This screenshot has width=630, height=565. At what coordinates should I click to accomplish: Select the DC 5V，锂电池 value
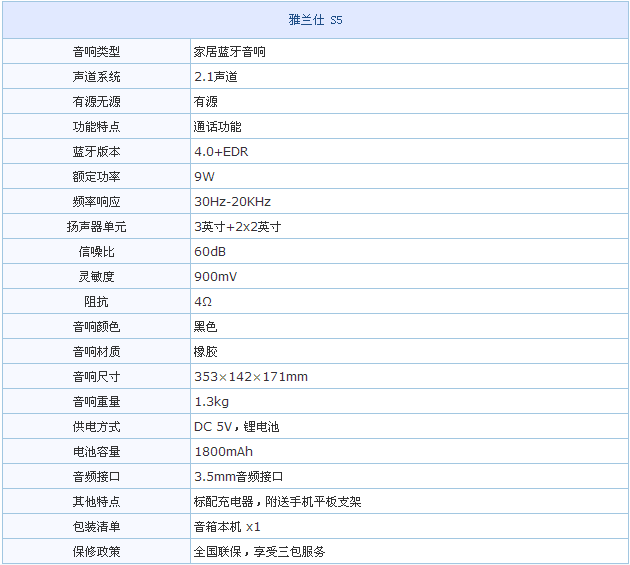(x=236, y=426)
